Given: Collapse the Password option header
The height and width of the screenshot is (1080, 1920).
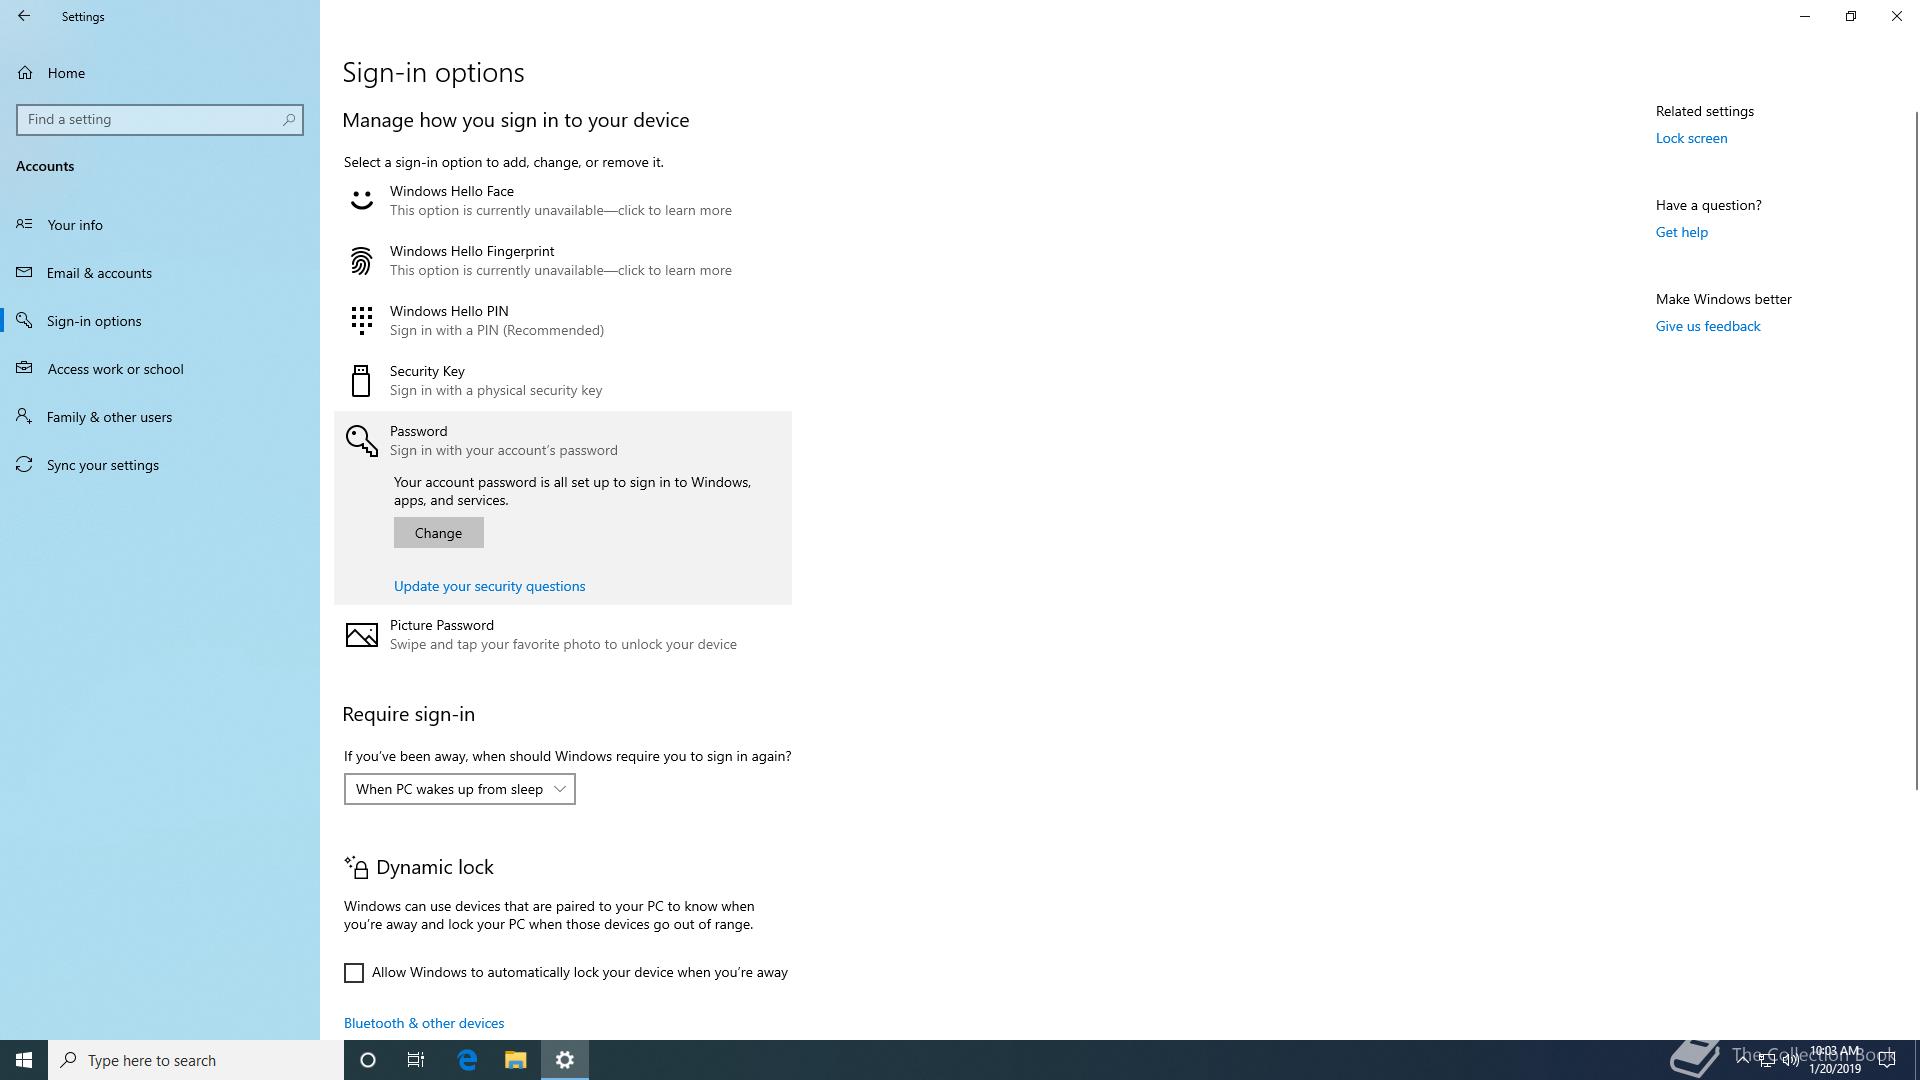Looking at the screenshot, I should 563,440.
